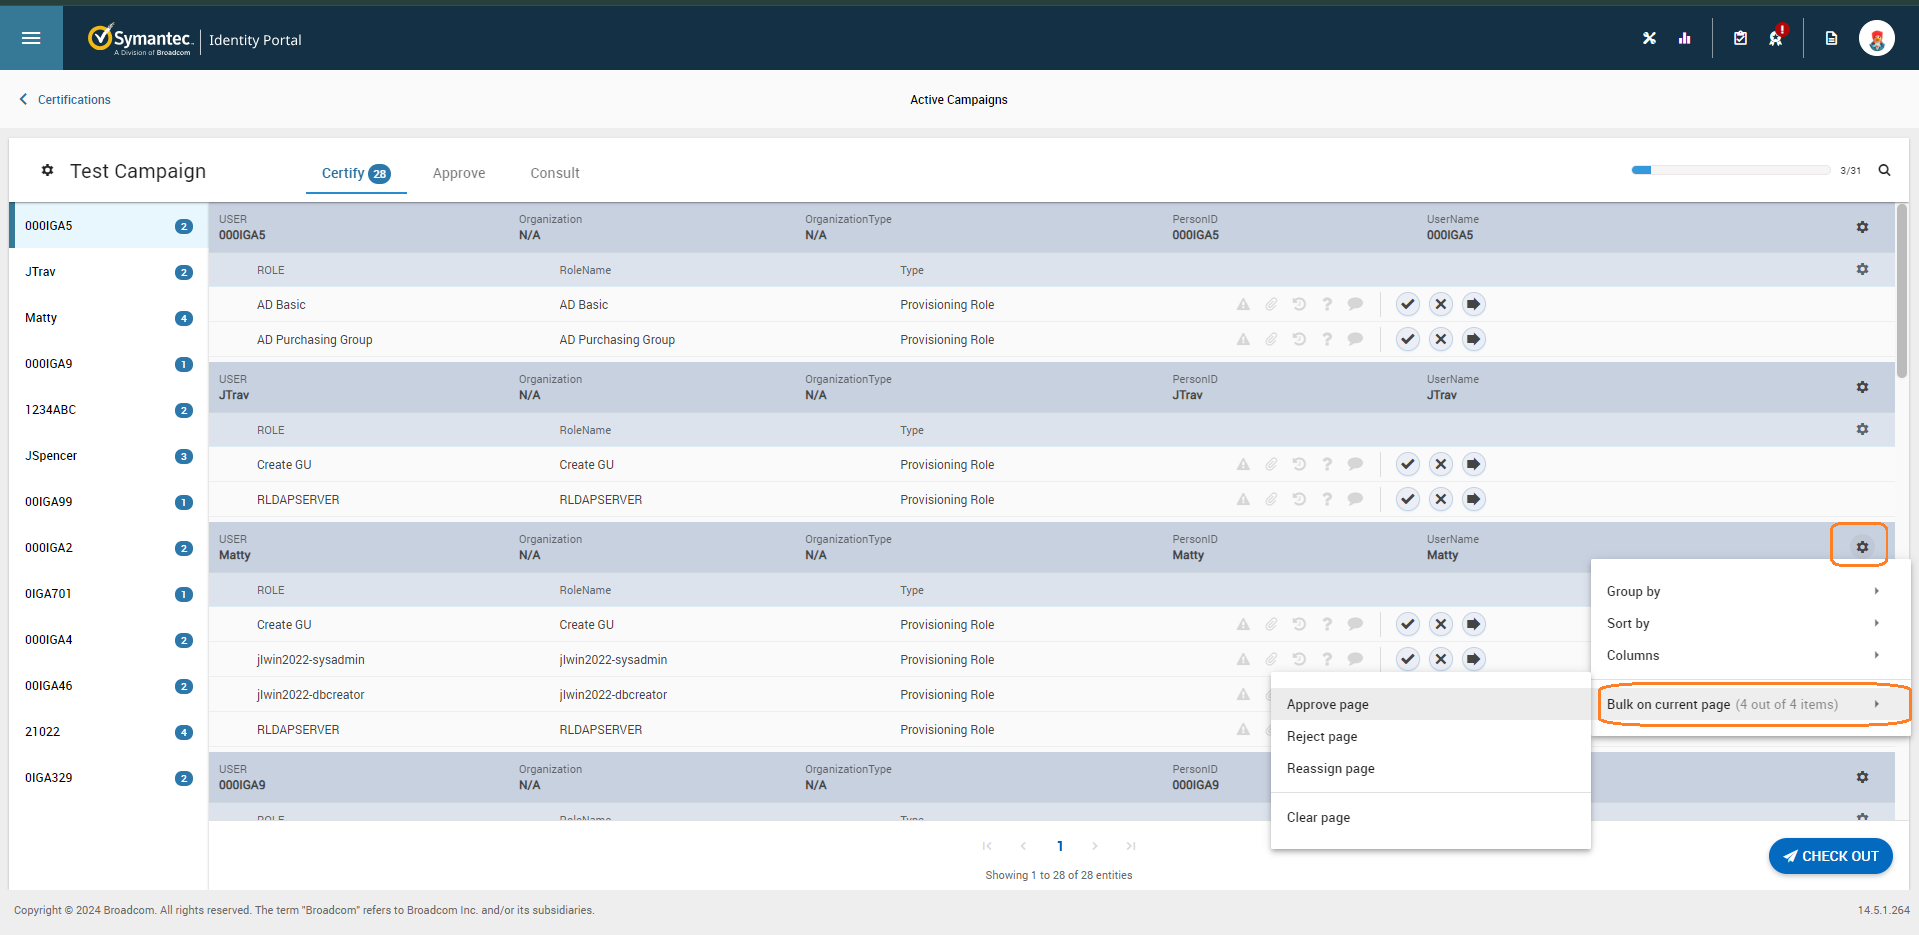The image size is (1919, 935).
Task: Click the search magnifier icon
Action: click(x=1884, y=170)
